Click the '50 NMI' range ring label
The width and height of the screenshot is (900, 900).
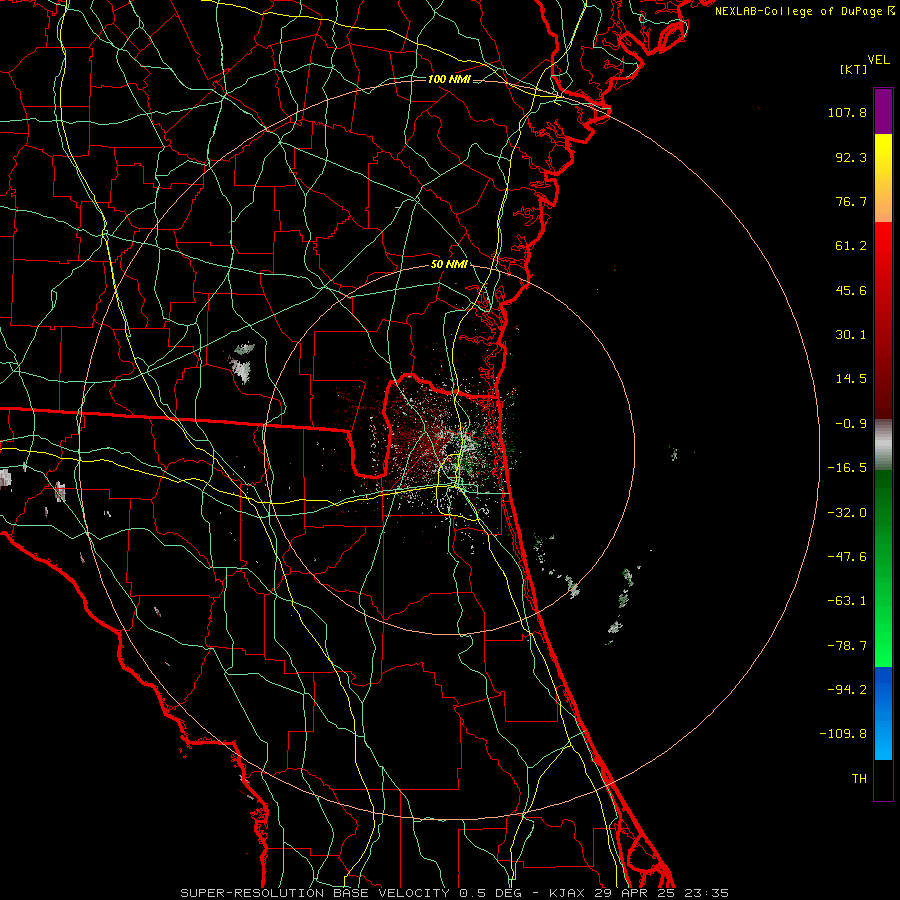[449, 265]
